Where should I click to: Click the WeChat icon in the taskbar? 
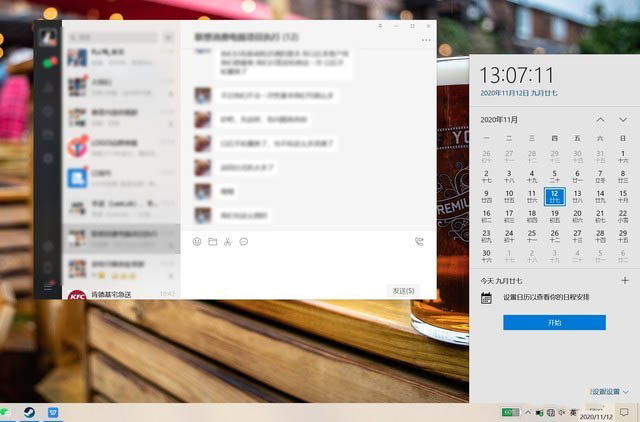(5, 412)
